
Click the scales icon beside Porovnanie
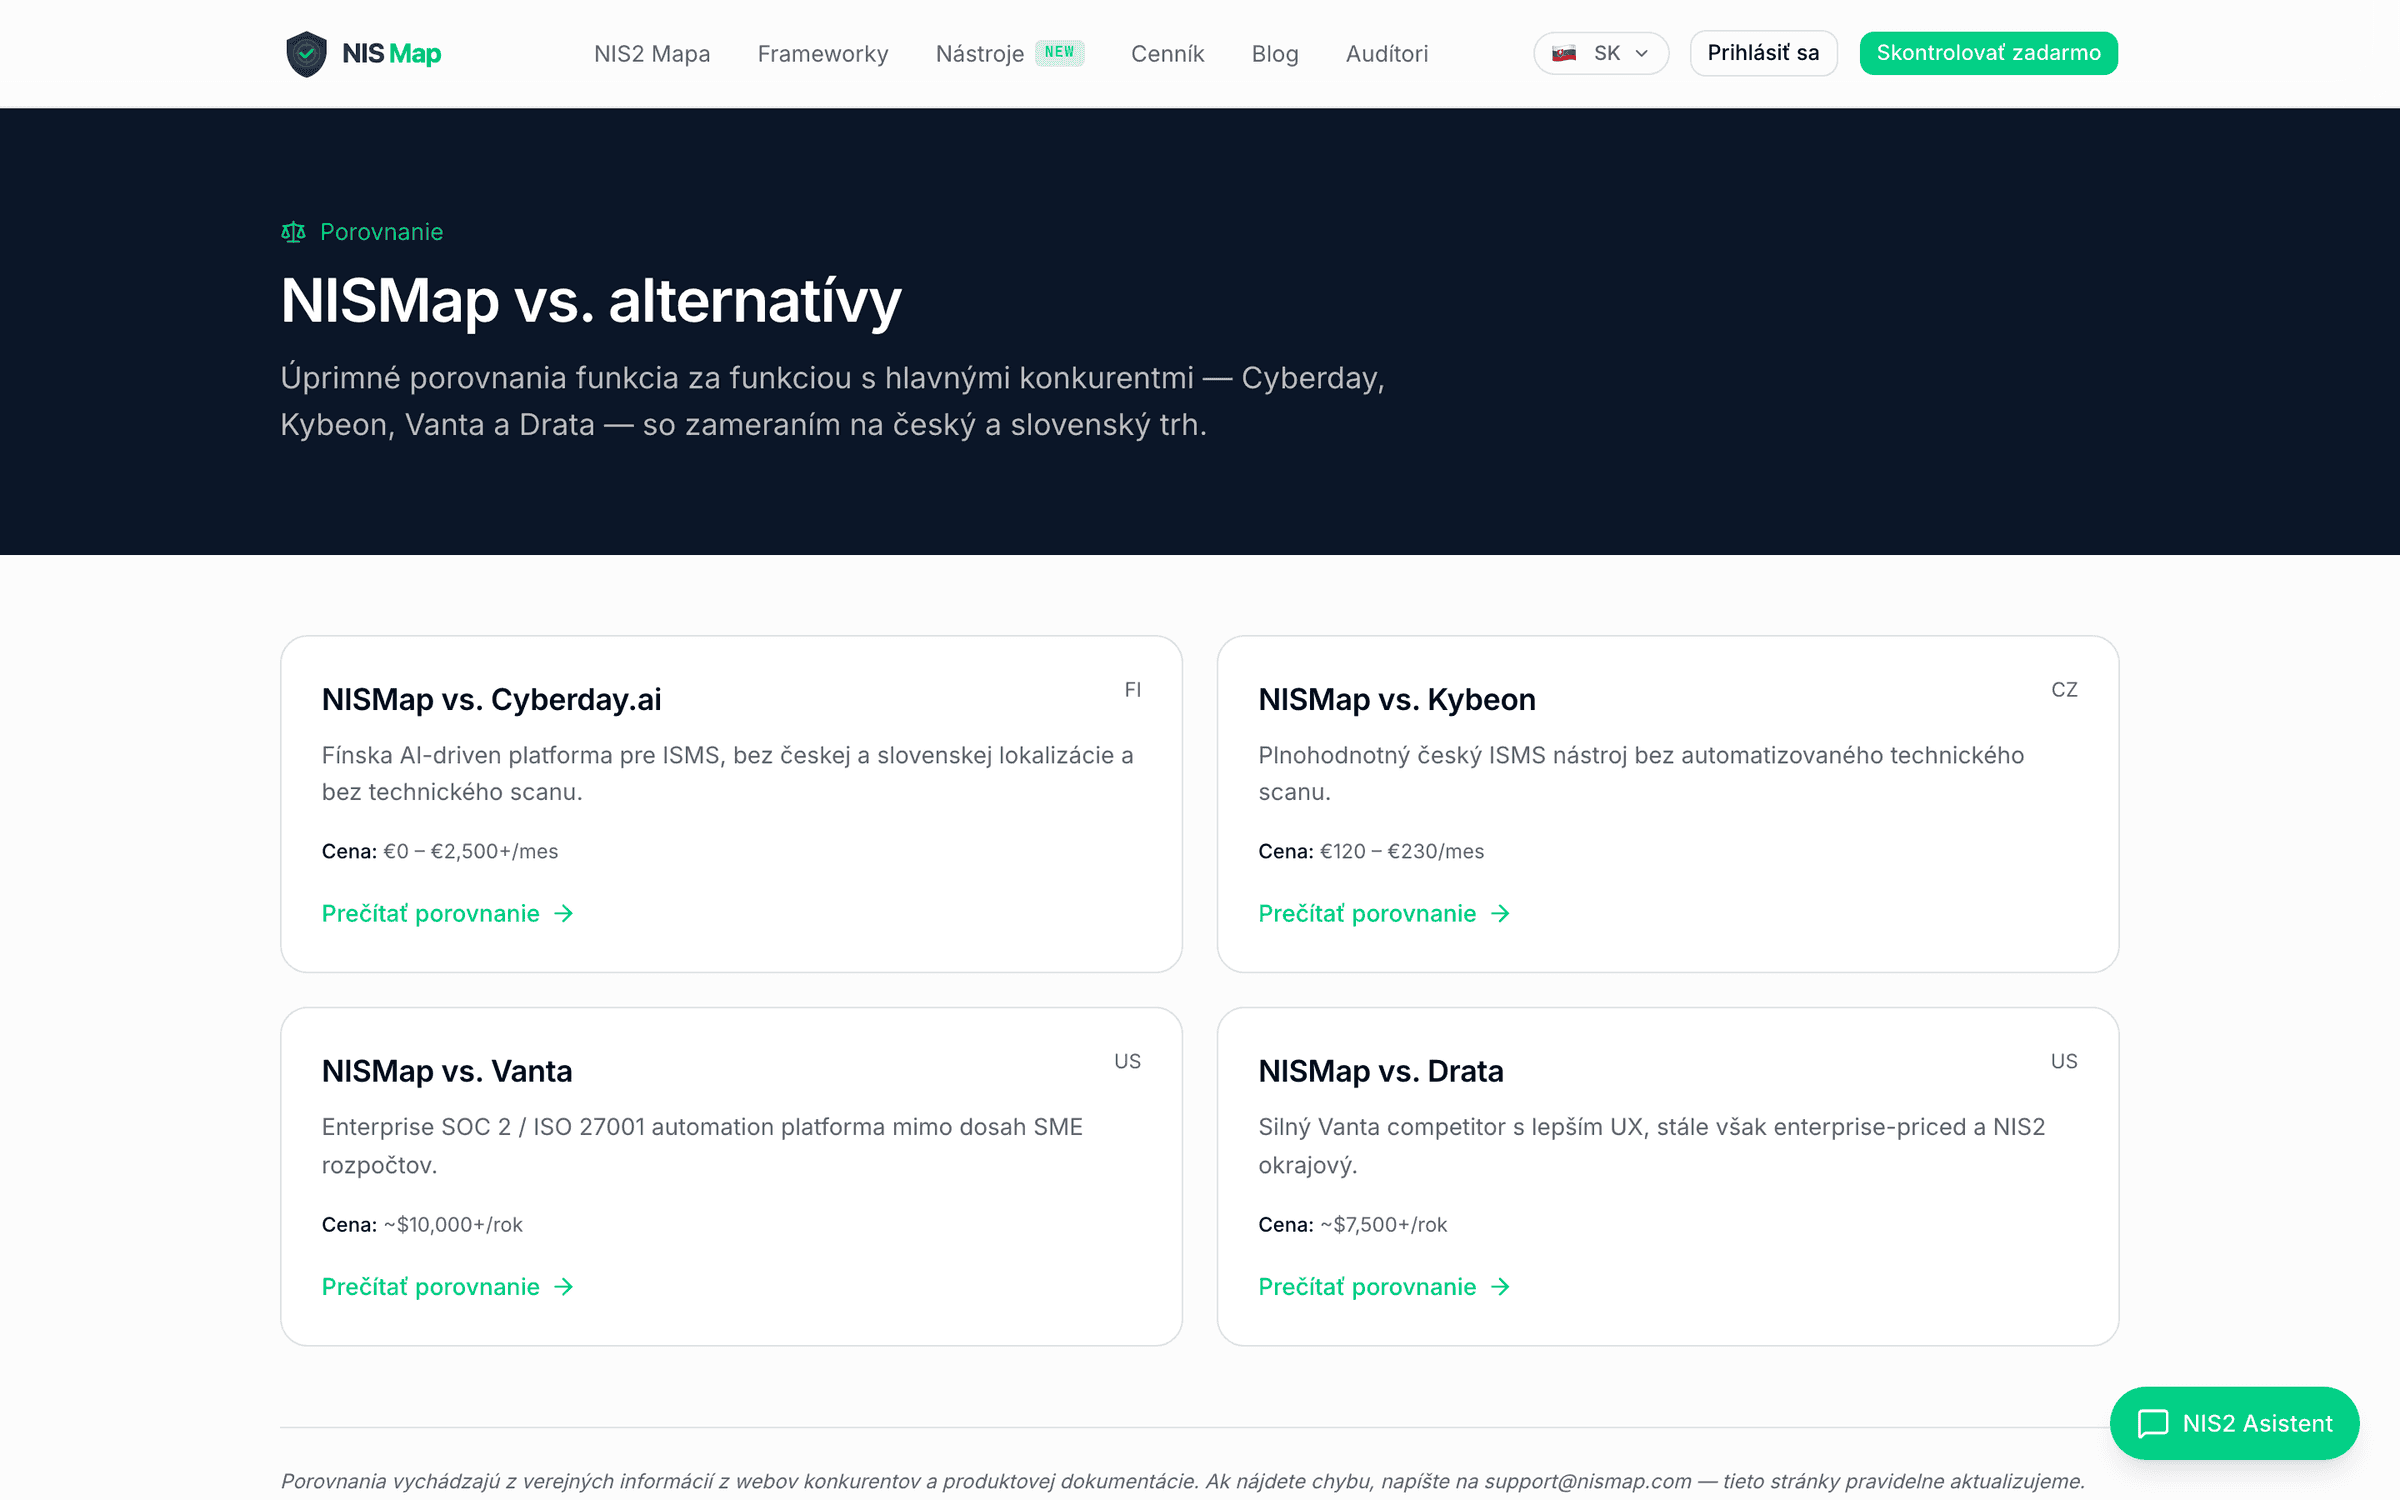(293, 232)
